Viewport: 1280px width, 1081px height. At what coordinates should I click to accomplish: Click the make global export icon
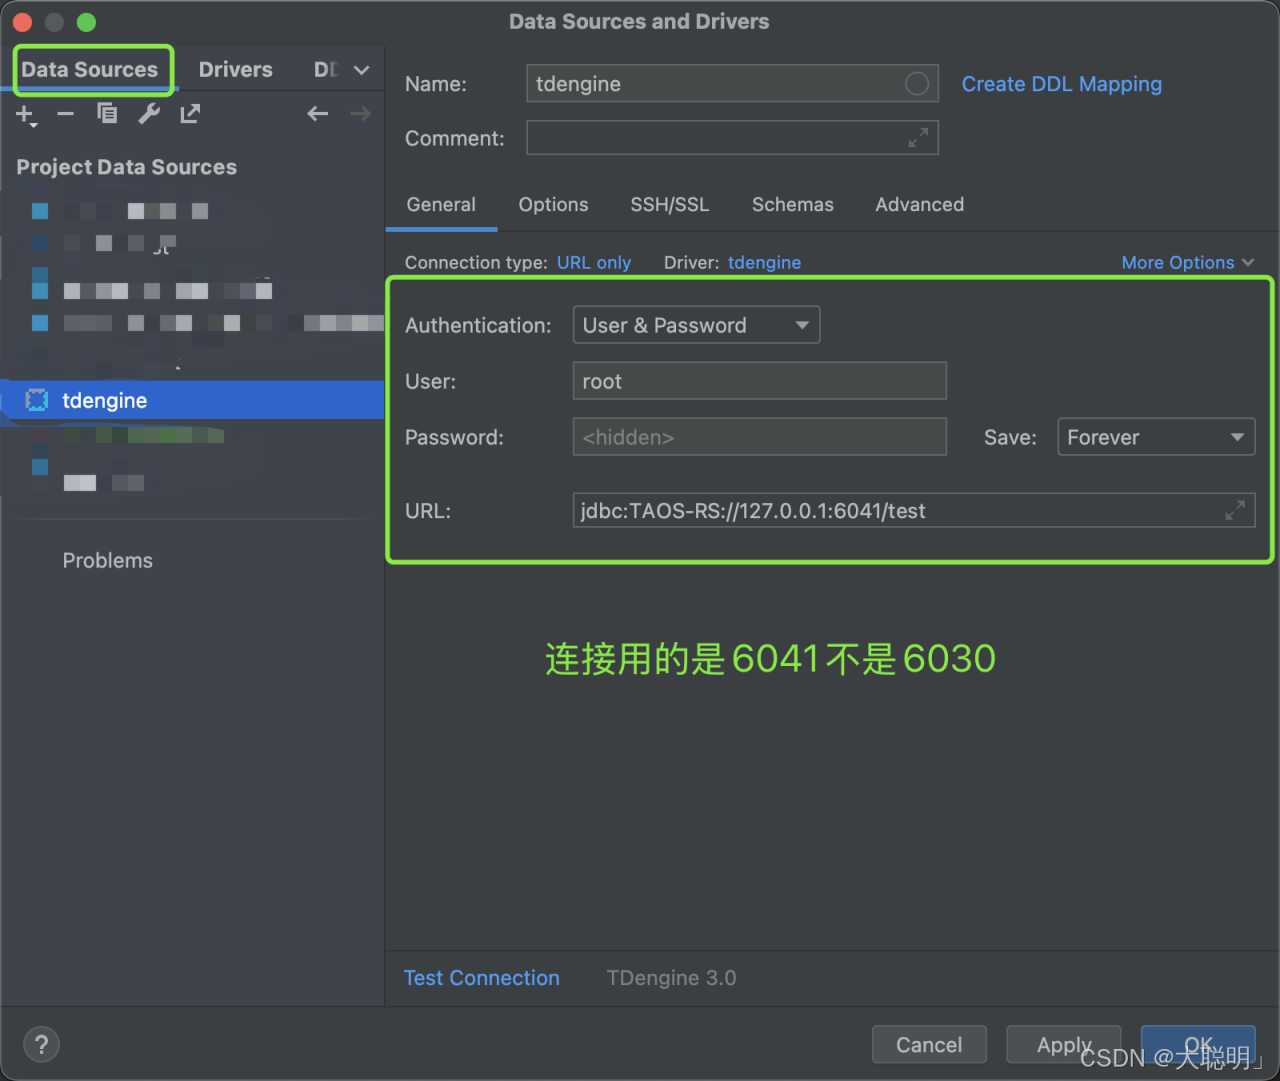pyautogui.click(x=190, y=114)
